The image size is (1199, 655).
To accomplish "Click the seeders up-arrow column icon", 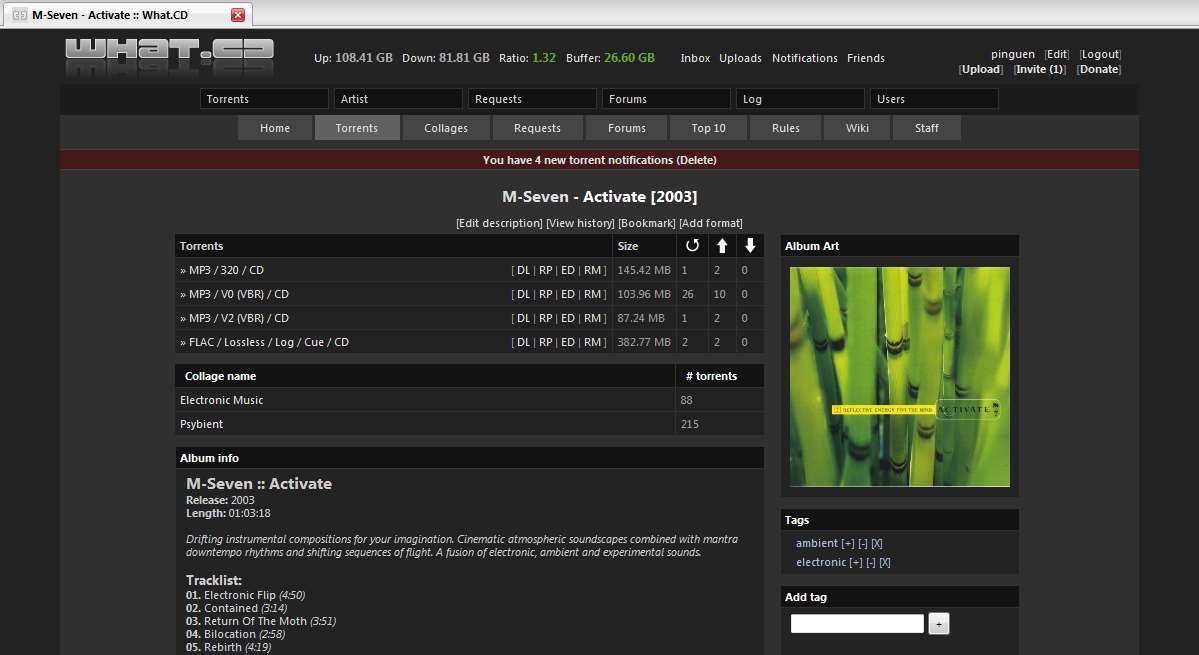I will [722, 245].
